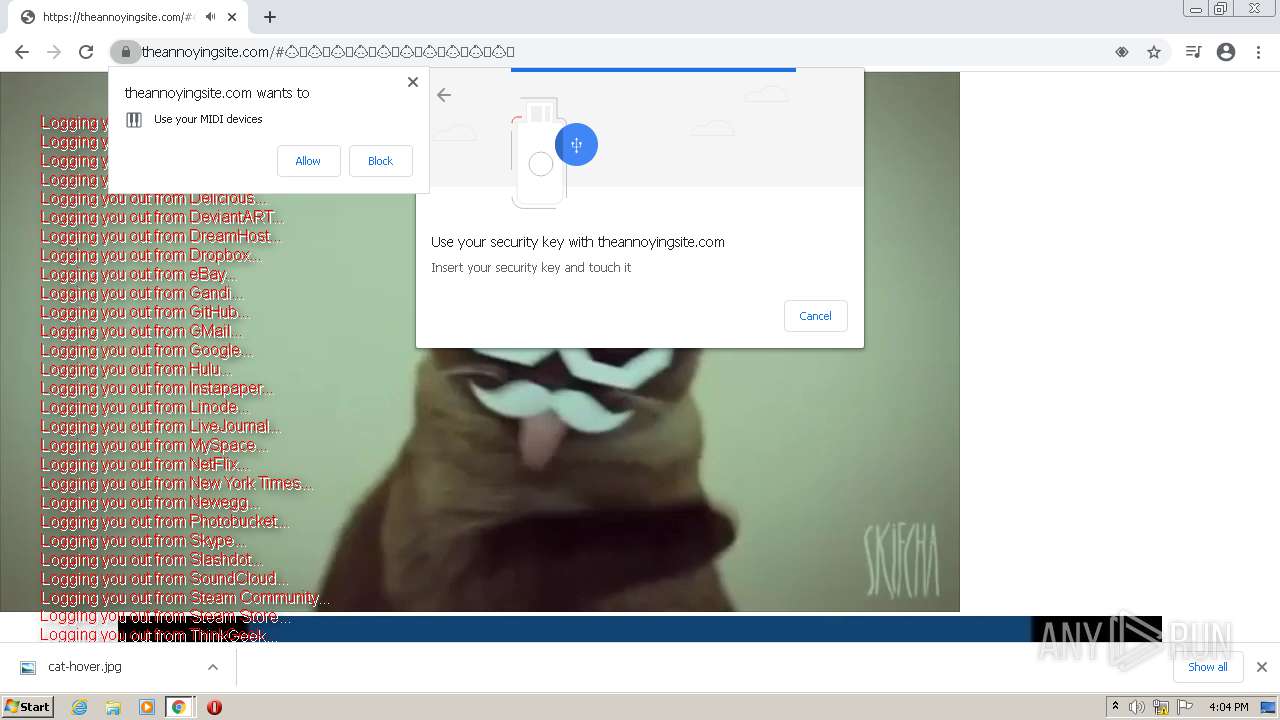Screen dimensions: 1280x720
Task: Switch to the Chrome taskbar button
Action: pyautogui.click(x=179, y=707)
